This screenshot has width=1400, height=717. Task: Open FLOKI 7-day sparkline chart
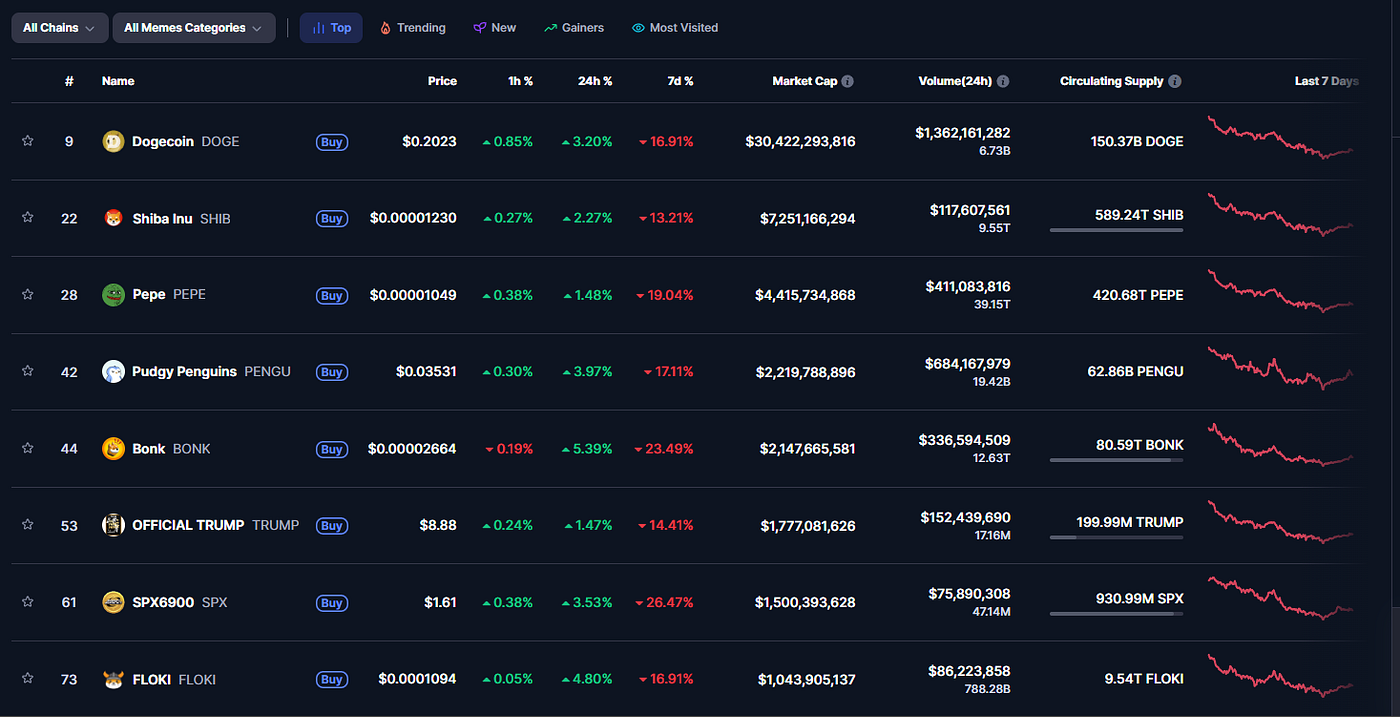click(1282, 675)
